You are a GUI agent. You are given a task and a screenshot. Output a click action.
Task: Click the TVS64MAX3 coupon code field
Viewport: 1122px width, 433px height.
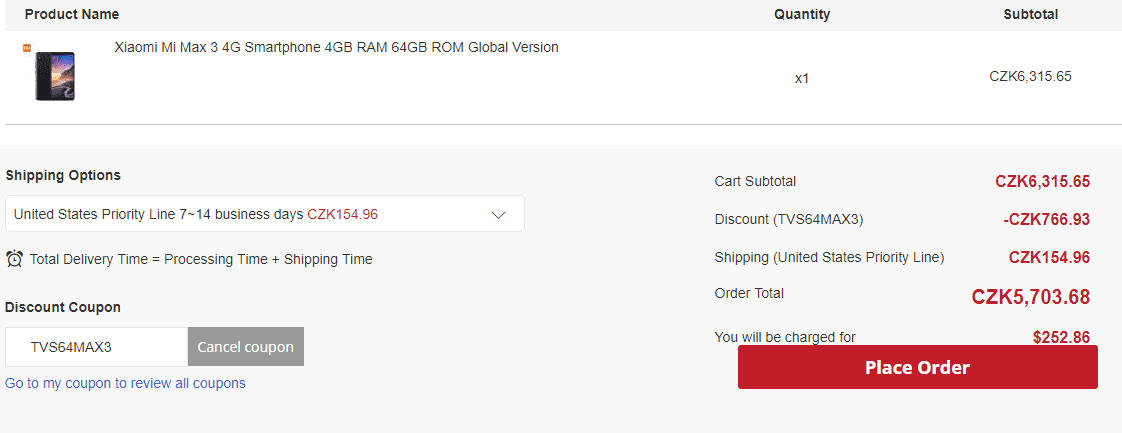coord(97,347)
